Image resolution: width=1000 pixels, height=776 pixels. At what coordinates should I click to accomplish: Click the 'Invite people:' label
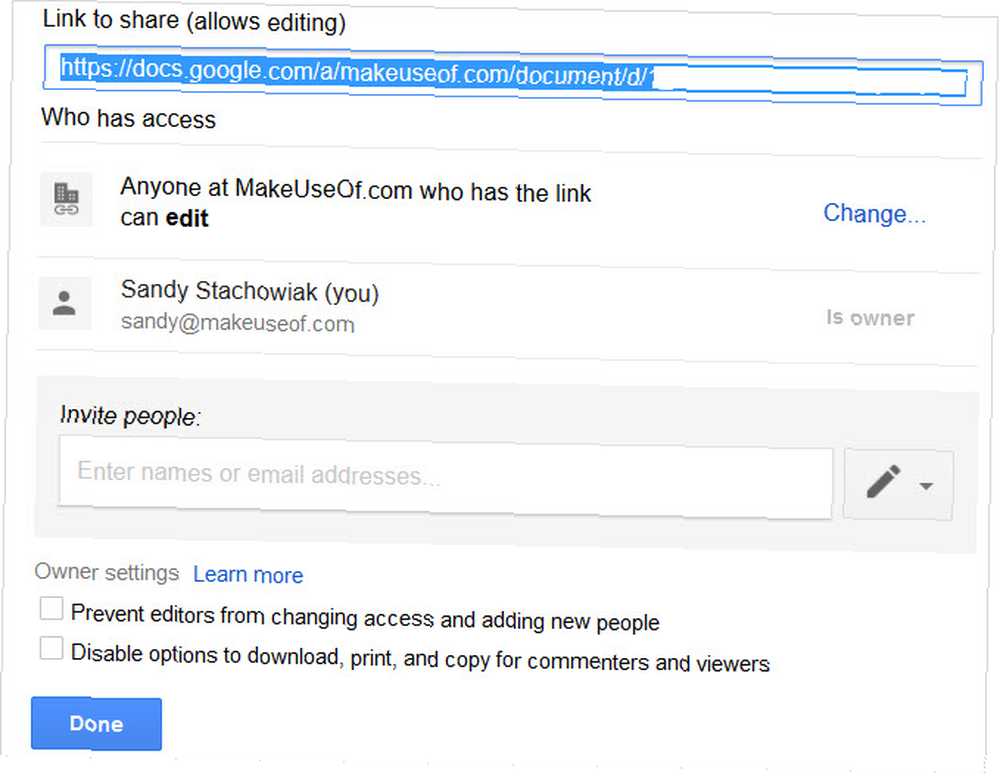click(x=130, y=416)
